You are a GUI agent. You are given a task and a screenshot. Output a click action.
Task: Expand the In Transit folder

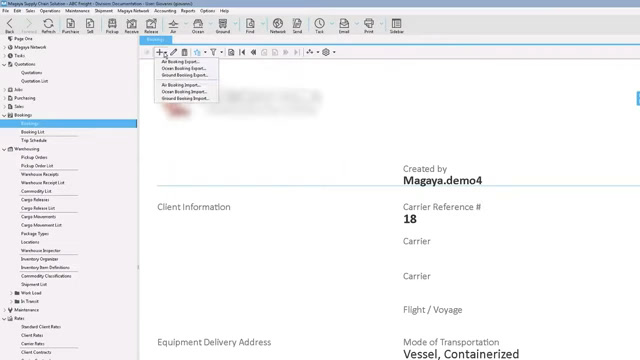click(11, 302)
